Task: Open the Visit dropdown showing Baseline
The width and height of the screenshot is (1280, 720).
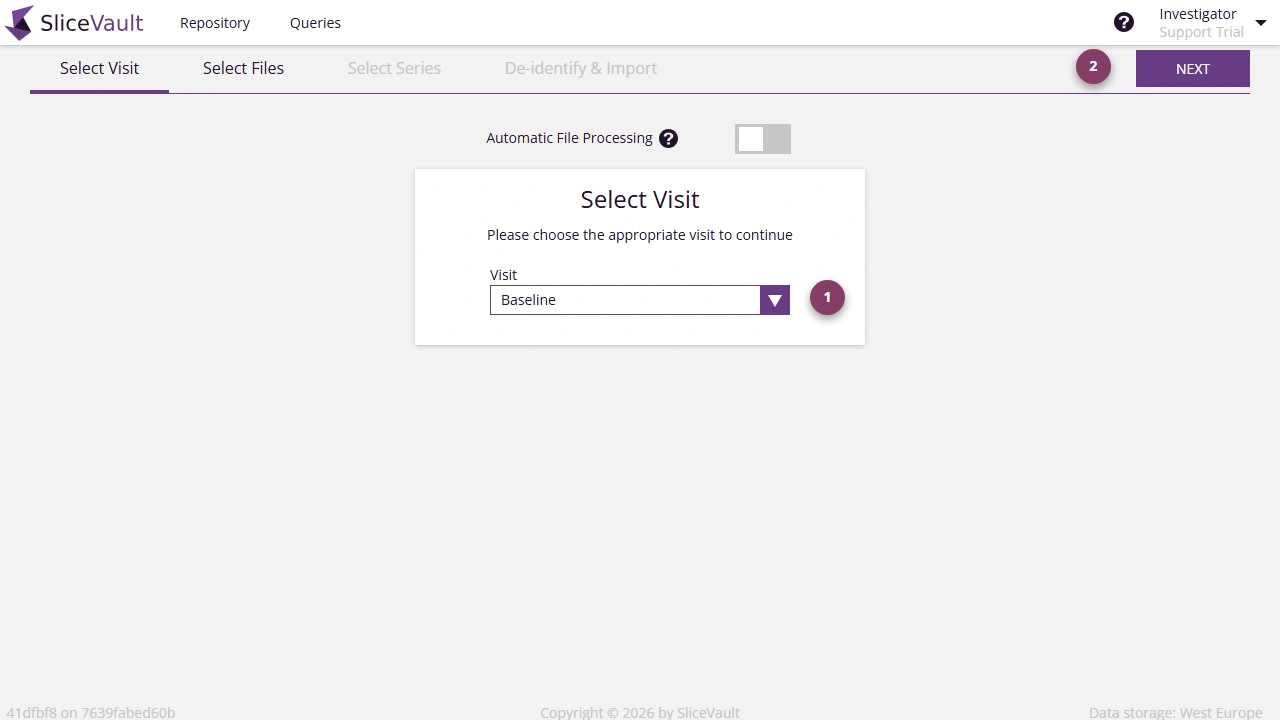Action: (625, 299)
